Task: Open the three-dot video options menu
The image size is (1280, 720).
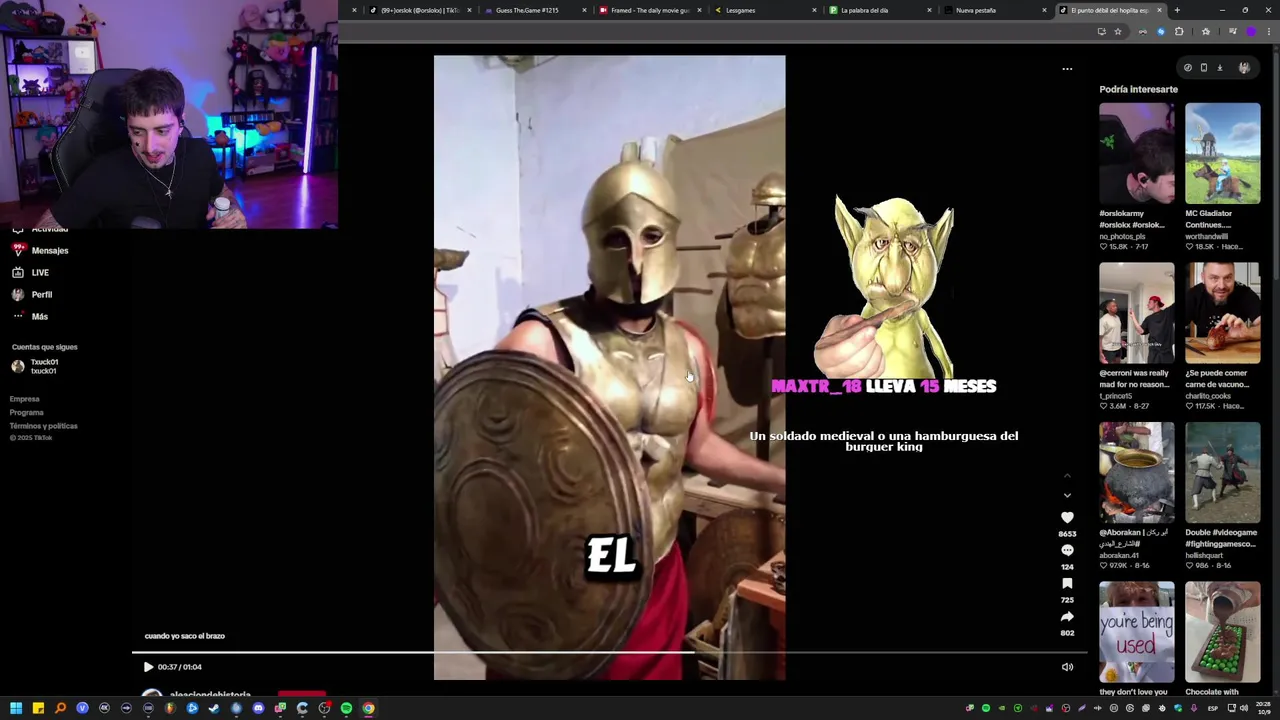Action: coord(1067,69)
